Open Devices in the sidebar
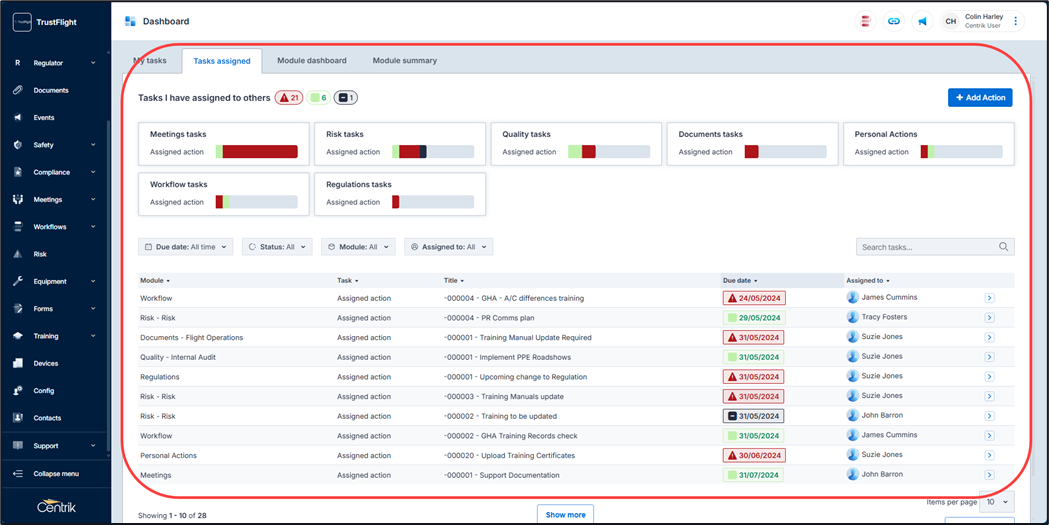This screenshot has height=525, width=1049. pyautogui.click(x=45, y=364)
